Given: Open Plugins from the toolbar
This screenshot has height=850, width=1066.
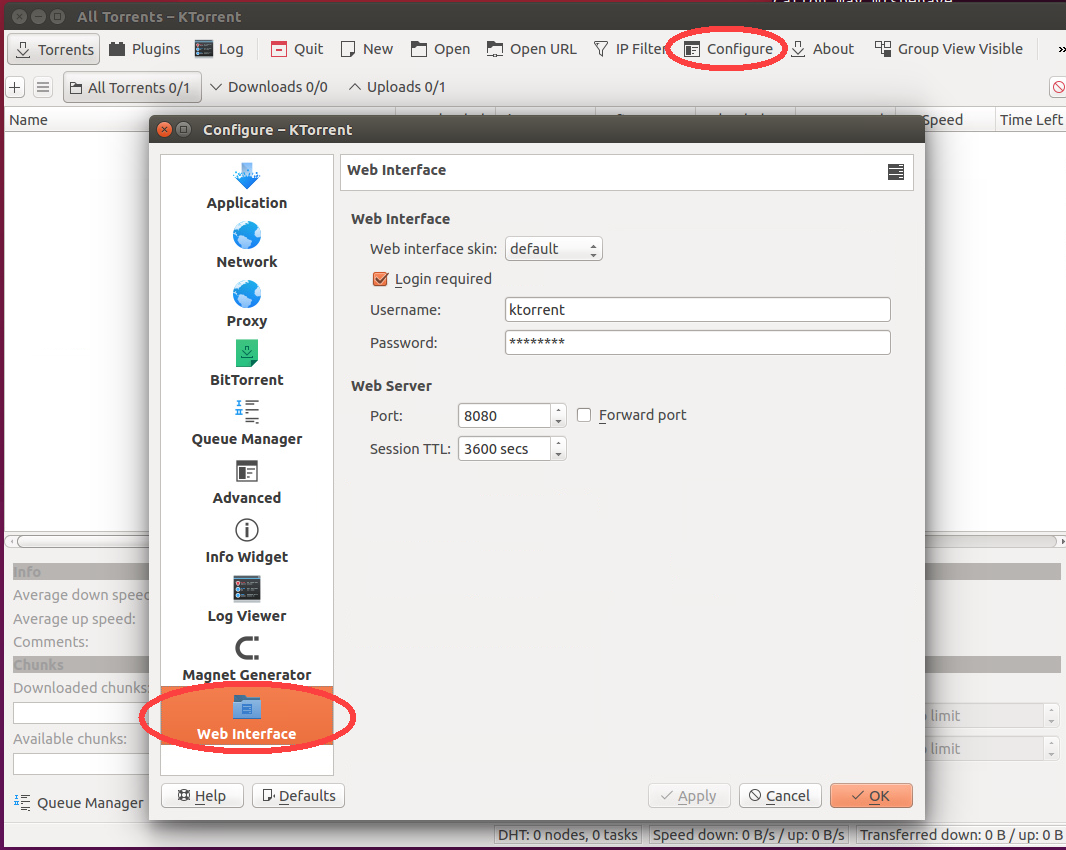Looking at the screenshot, I should [x=144, y=49].
